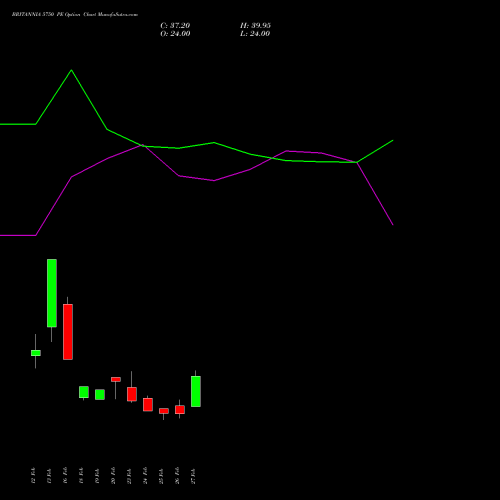The width and height of the screenshot is (500, 500).
Task: Click the 20 Feb date label
Action: point(113,476)
